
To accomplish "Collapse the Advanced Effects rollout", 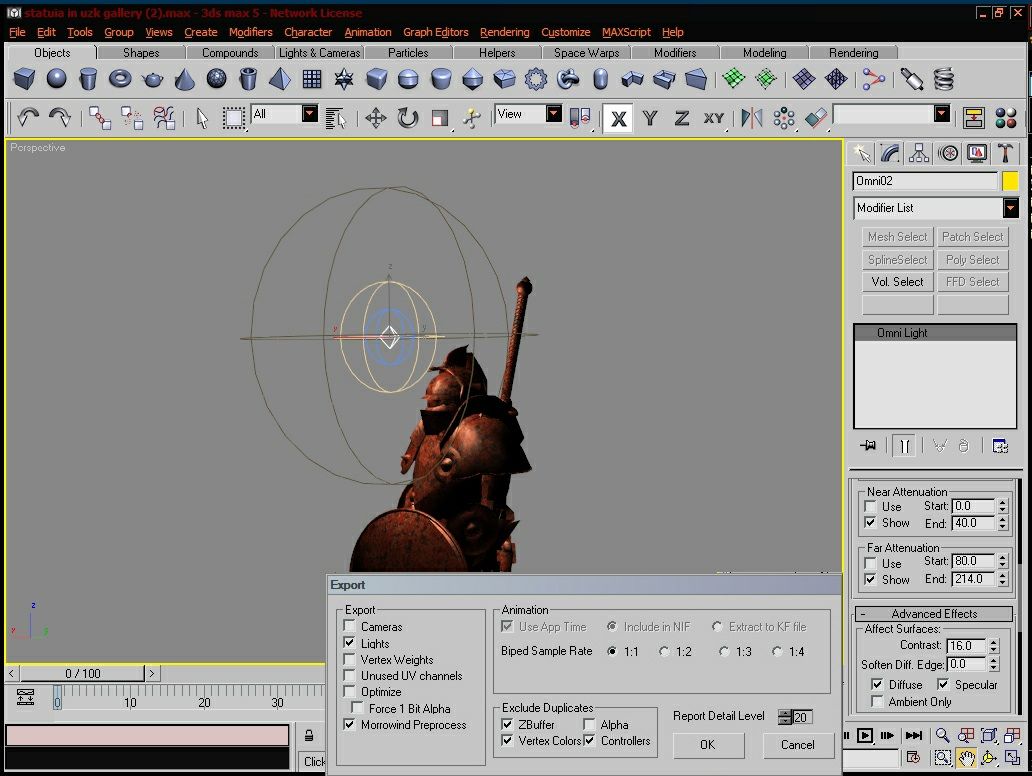I will [x=933, y=613].
